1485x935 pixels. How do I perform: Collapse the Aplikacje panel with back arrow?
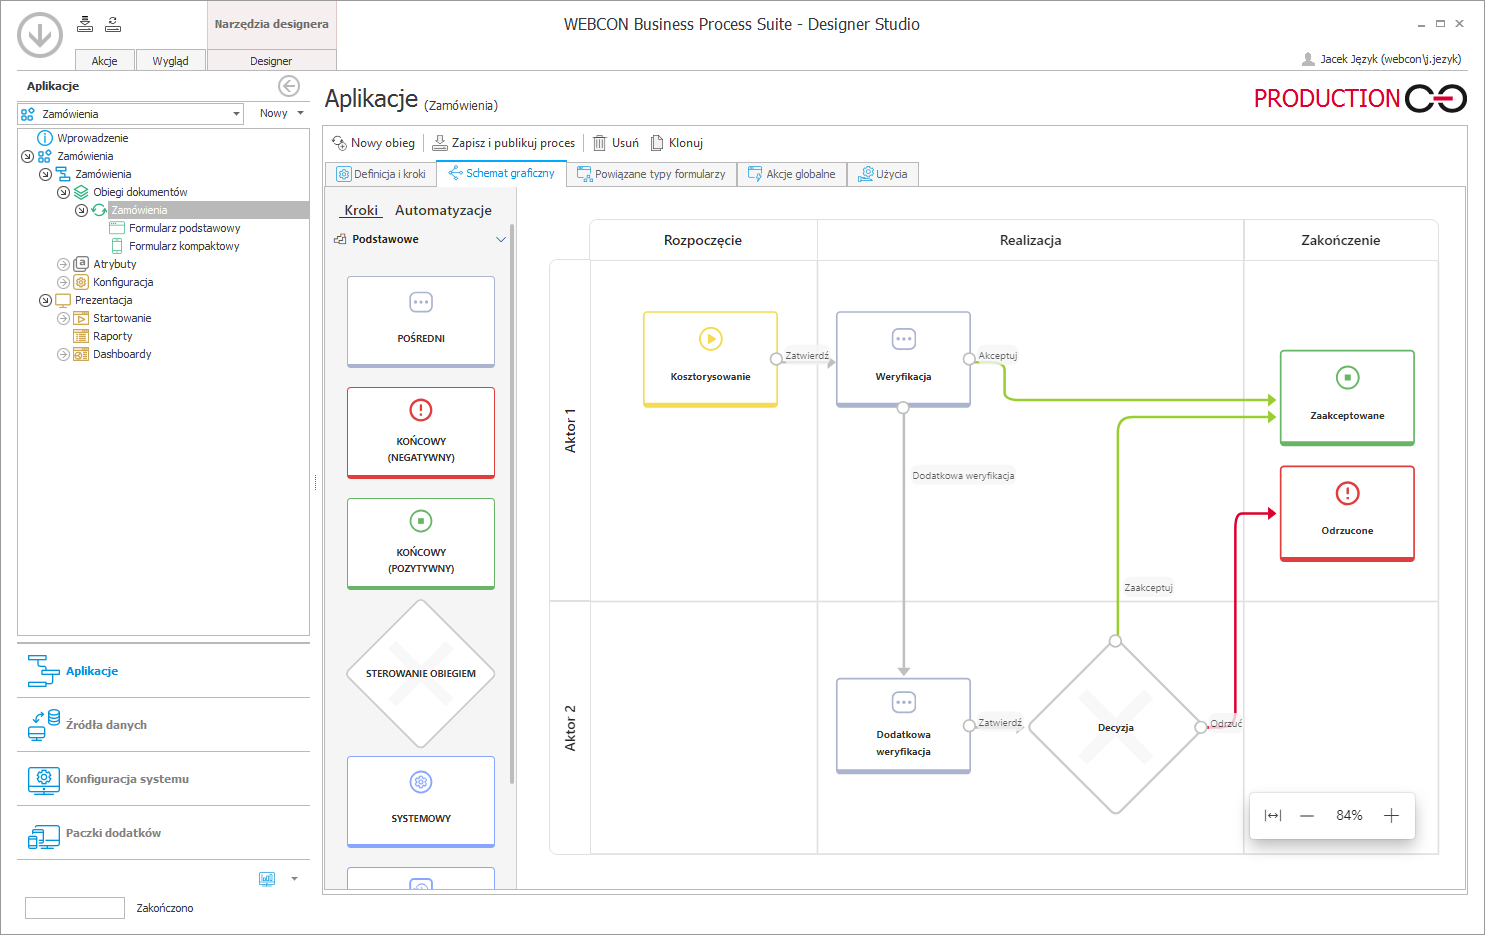289,86
